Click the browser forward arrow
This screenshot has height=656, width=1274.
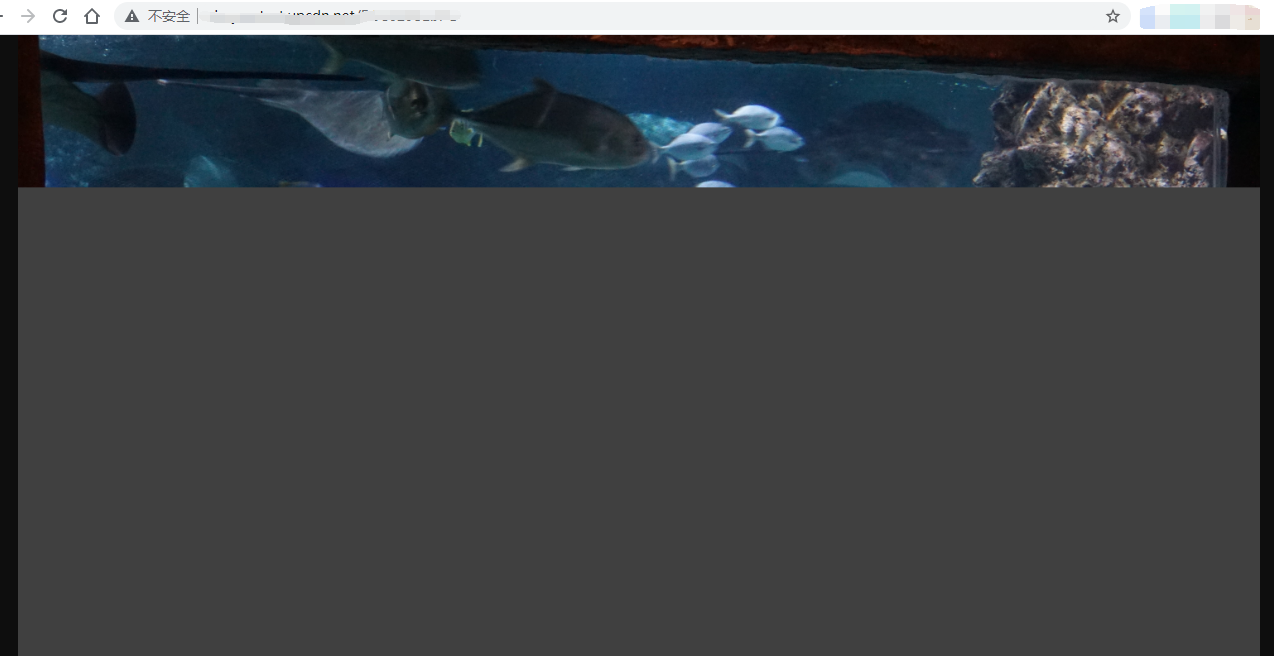point(28,16)
